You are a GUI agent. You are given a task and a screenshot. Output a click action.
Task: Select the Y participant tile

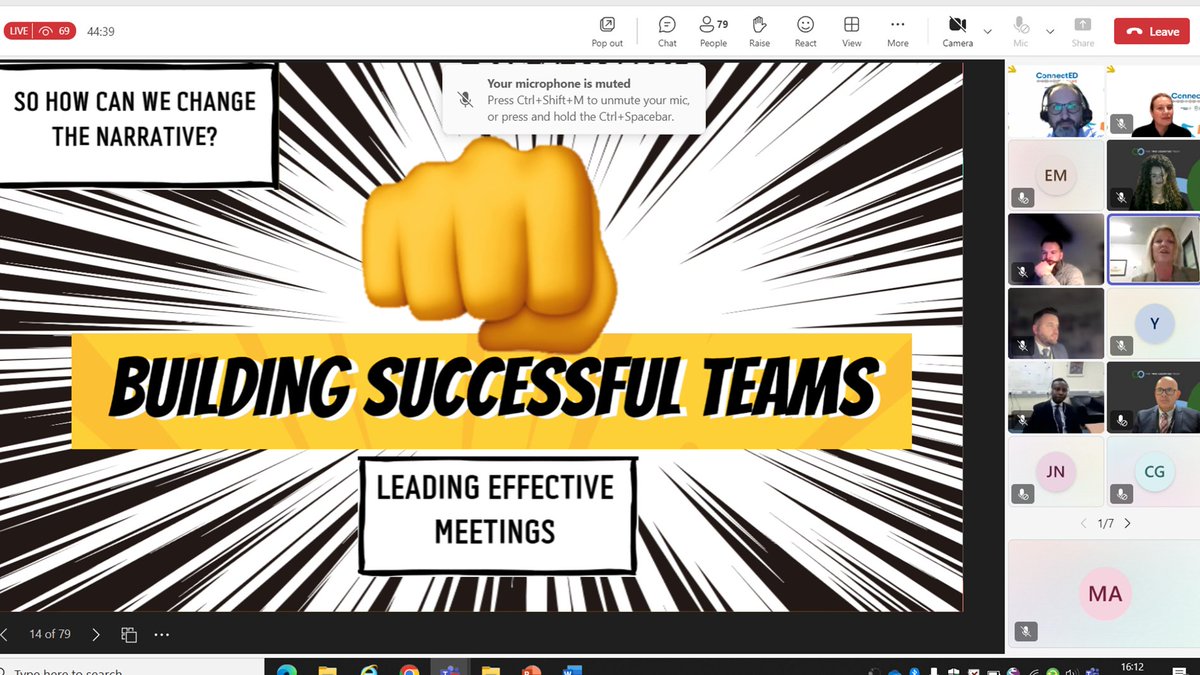coord(1154,323)
